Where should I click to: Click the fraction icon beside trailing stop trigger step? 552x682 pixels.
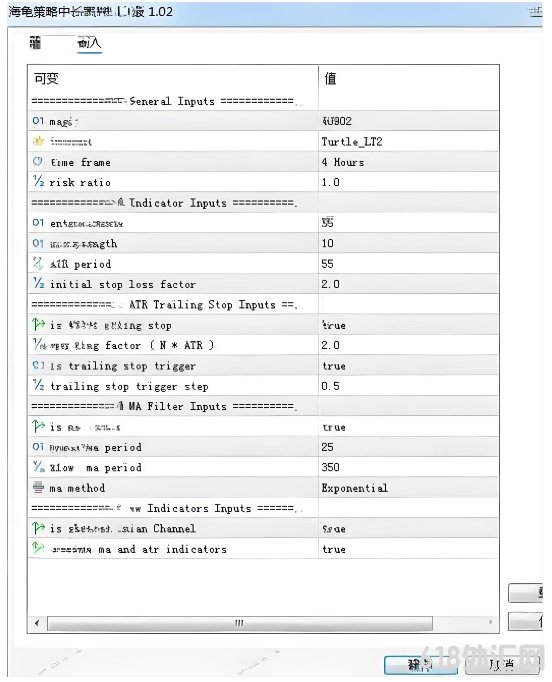(x=39, y=385)
